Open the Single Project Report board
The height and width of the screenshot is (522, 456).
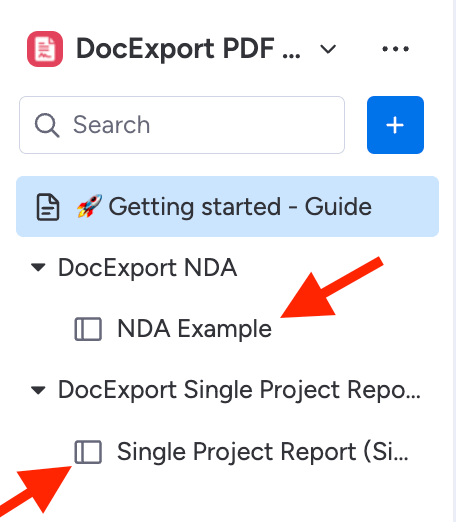click(x=263, y=452)
